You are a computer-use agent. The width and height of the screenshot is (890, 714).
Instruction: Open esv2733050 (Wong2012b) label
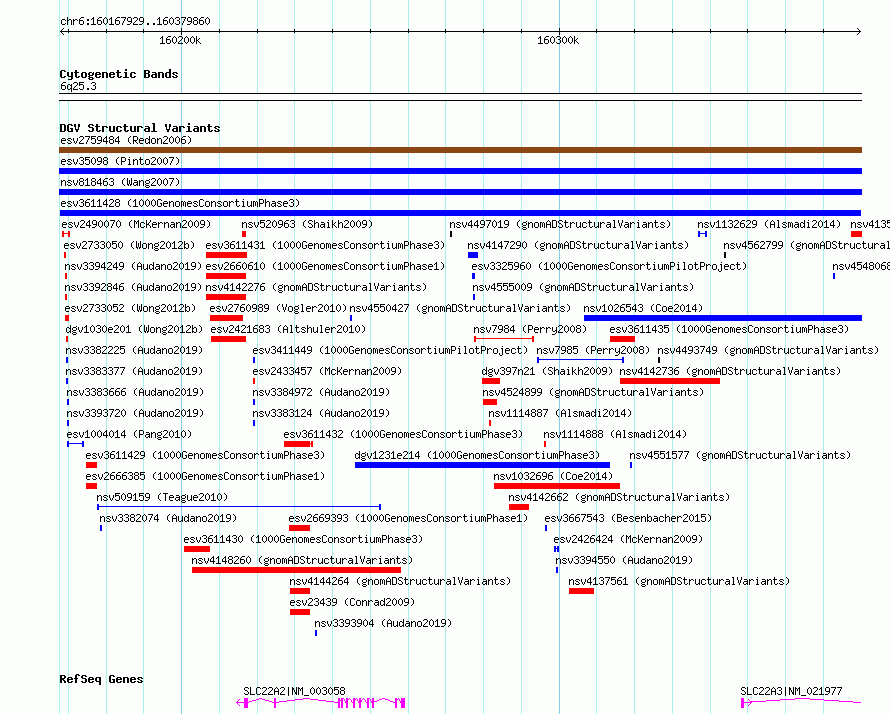click(x=129, y=245)
